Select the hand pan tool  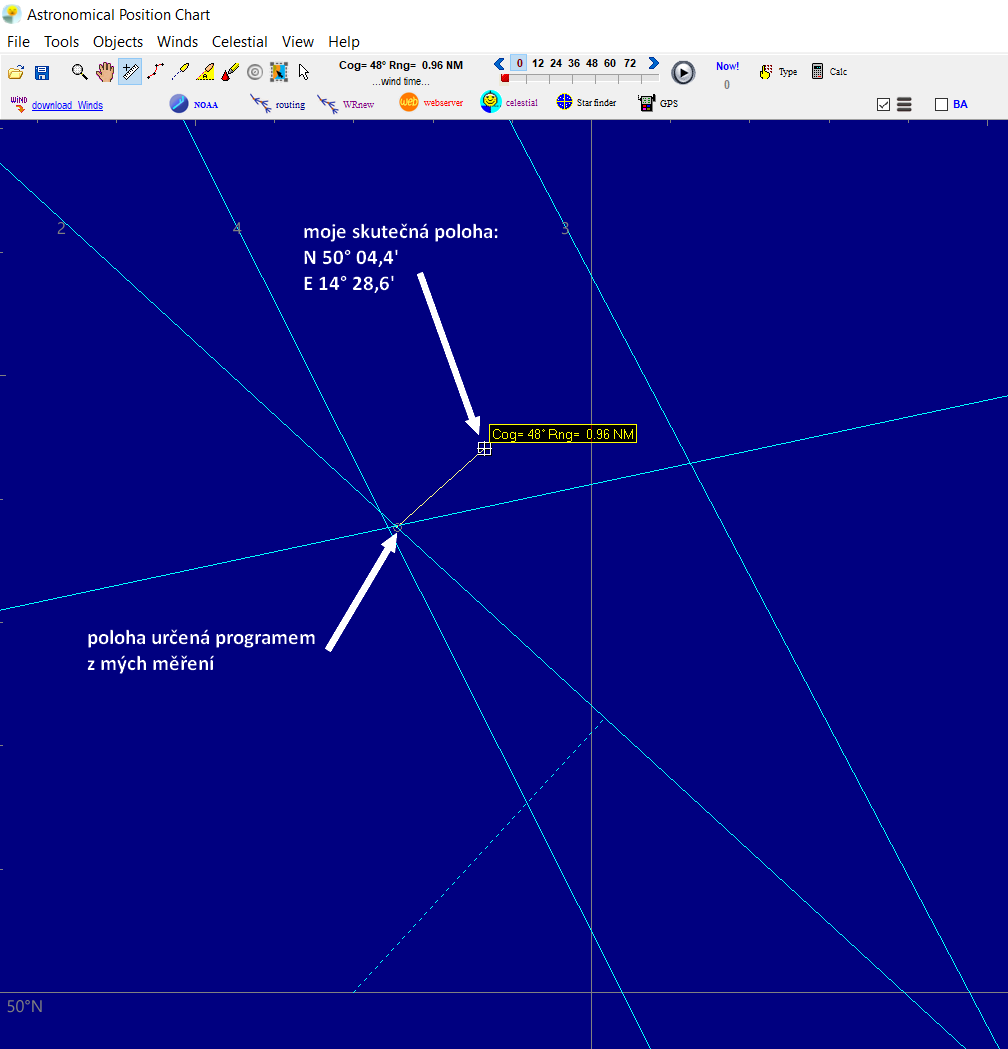(x=104, y=71)
